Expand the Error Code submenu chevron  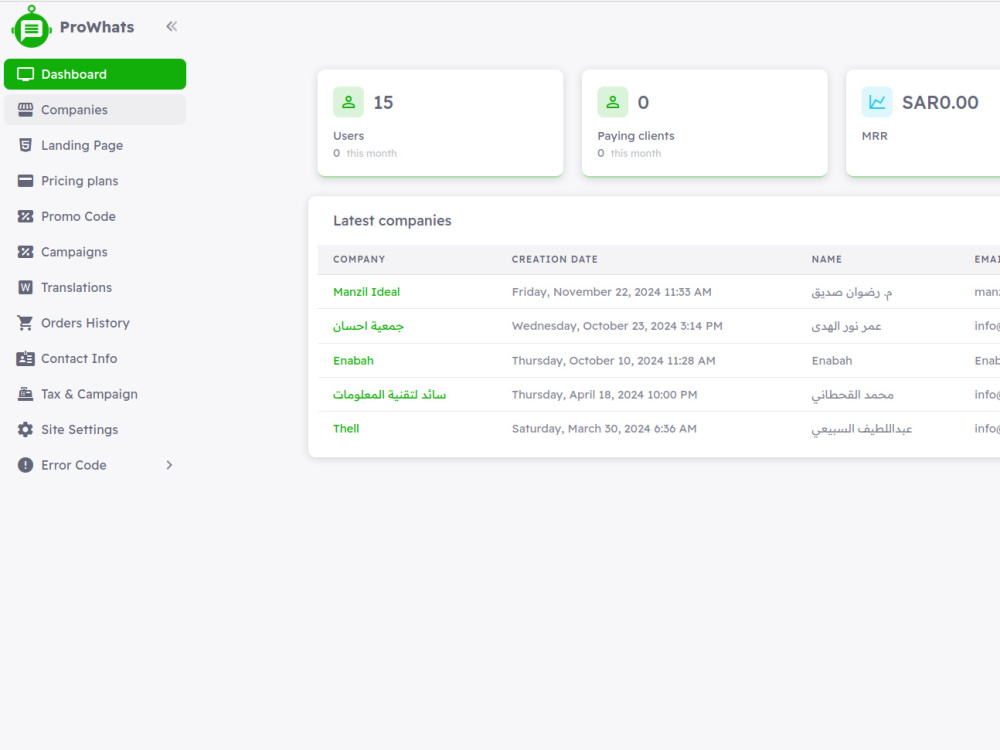point(169,465)
